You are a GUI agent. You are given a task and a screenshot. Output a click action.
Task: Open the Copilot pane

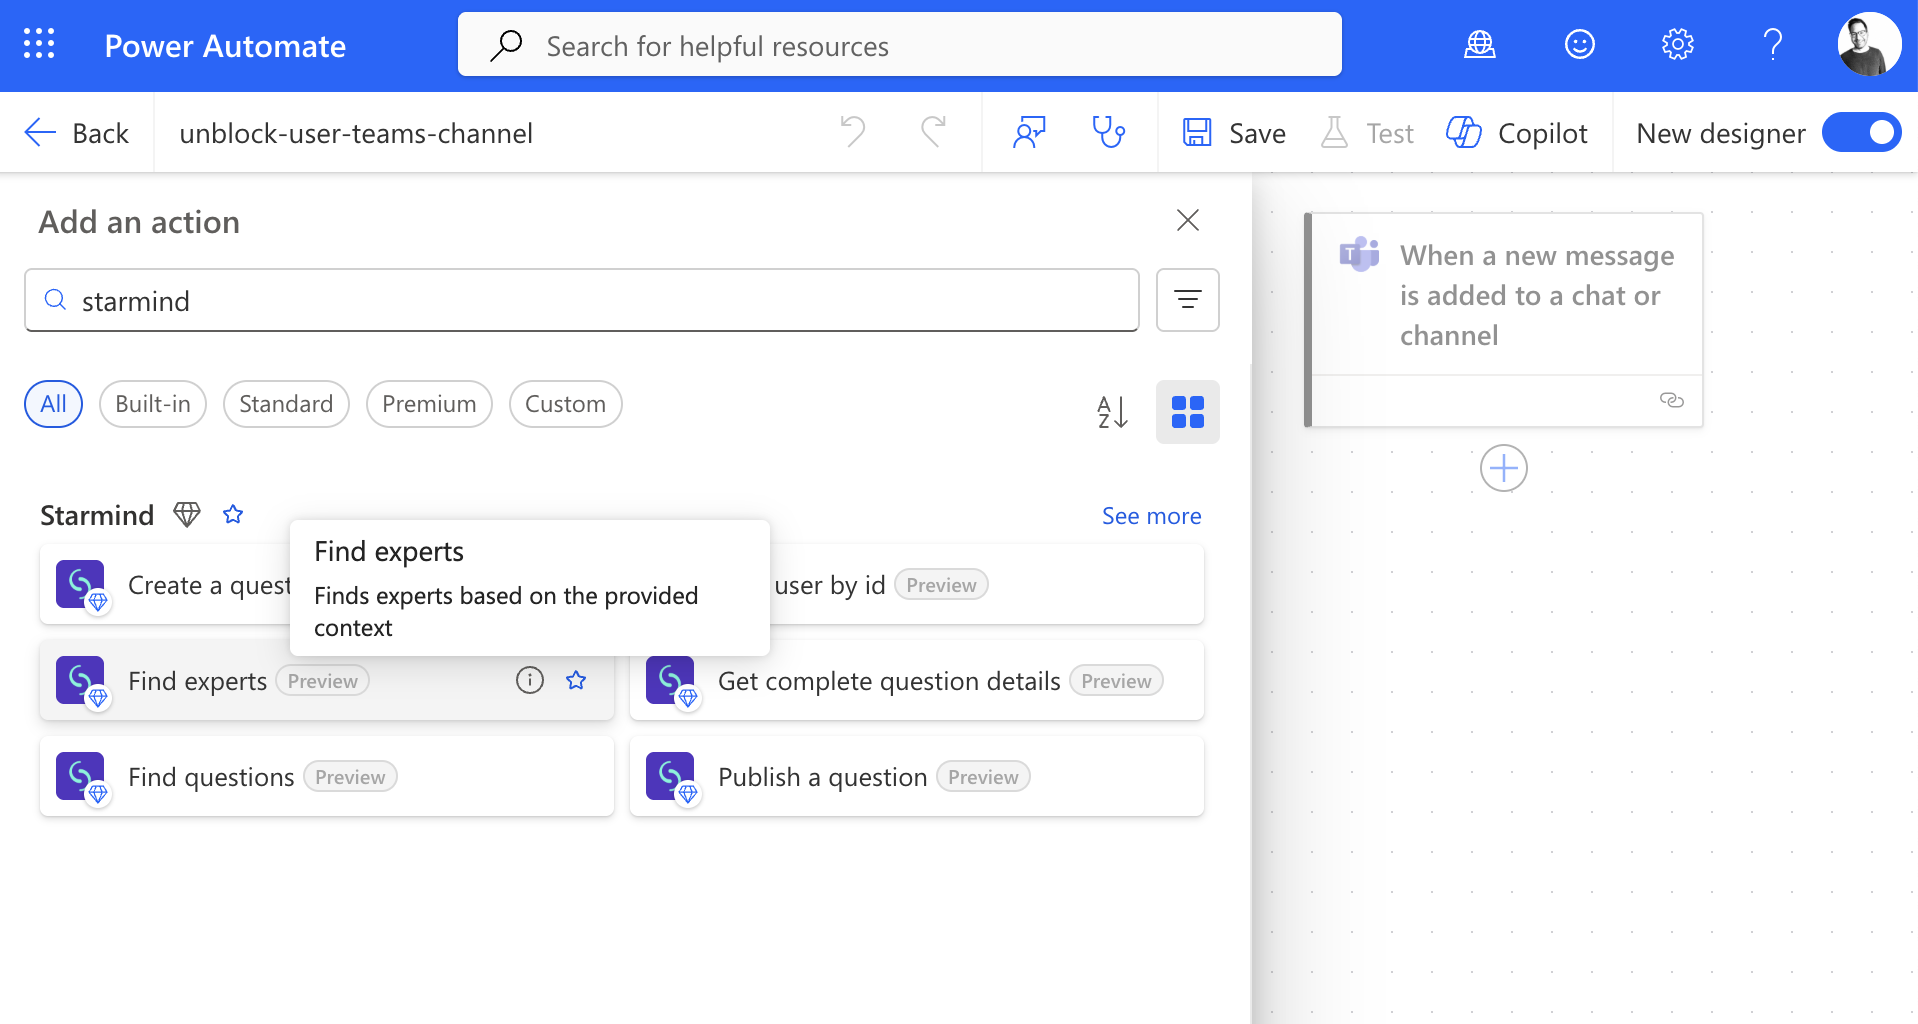[1517, 133]
